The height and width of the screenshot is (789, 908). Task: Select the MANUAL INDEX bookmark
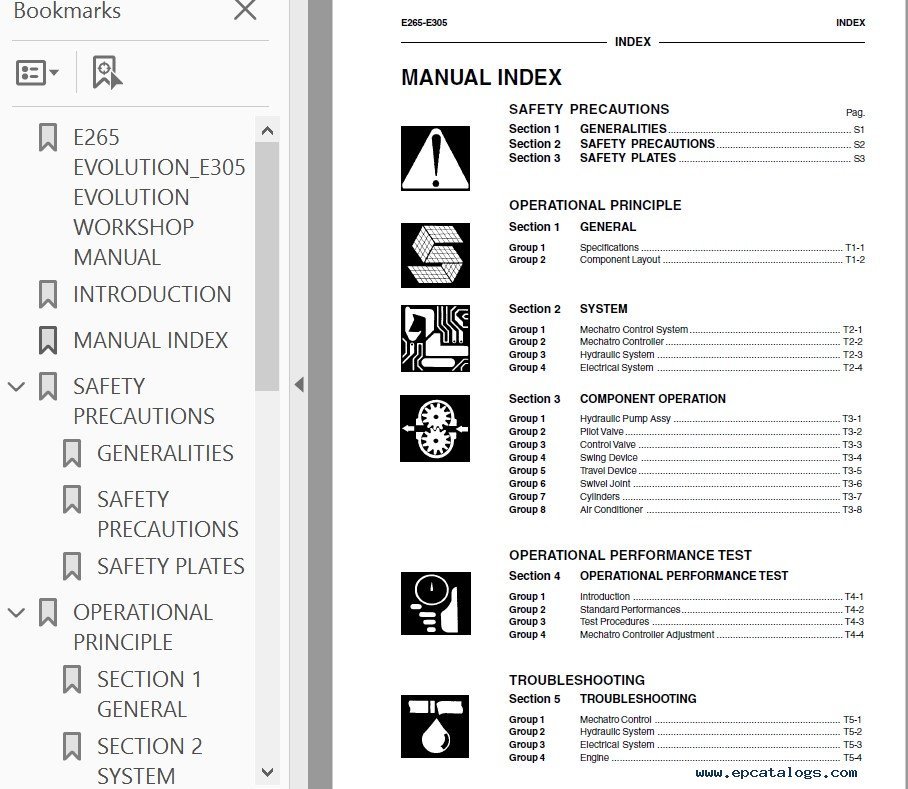tap(151, 340)
